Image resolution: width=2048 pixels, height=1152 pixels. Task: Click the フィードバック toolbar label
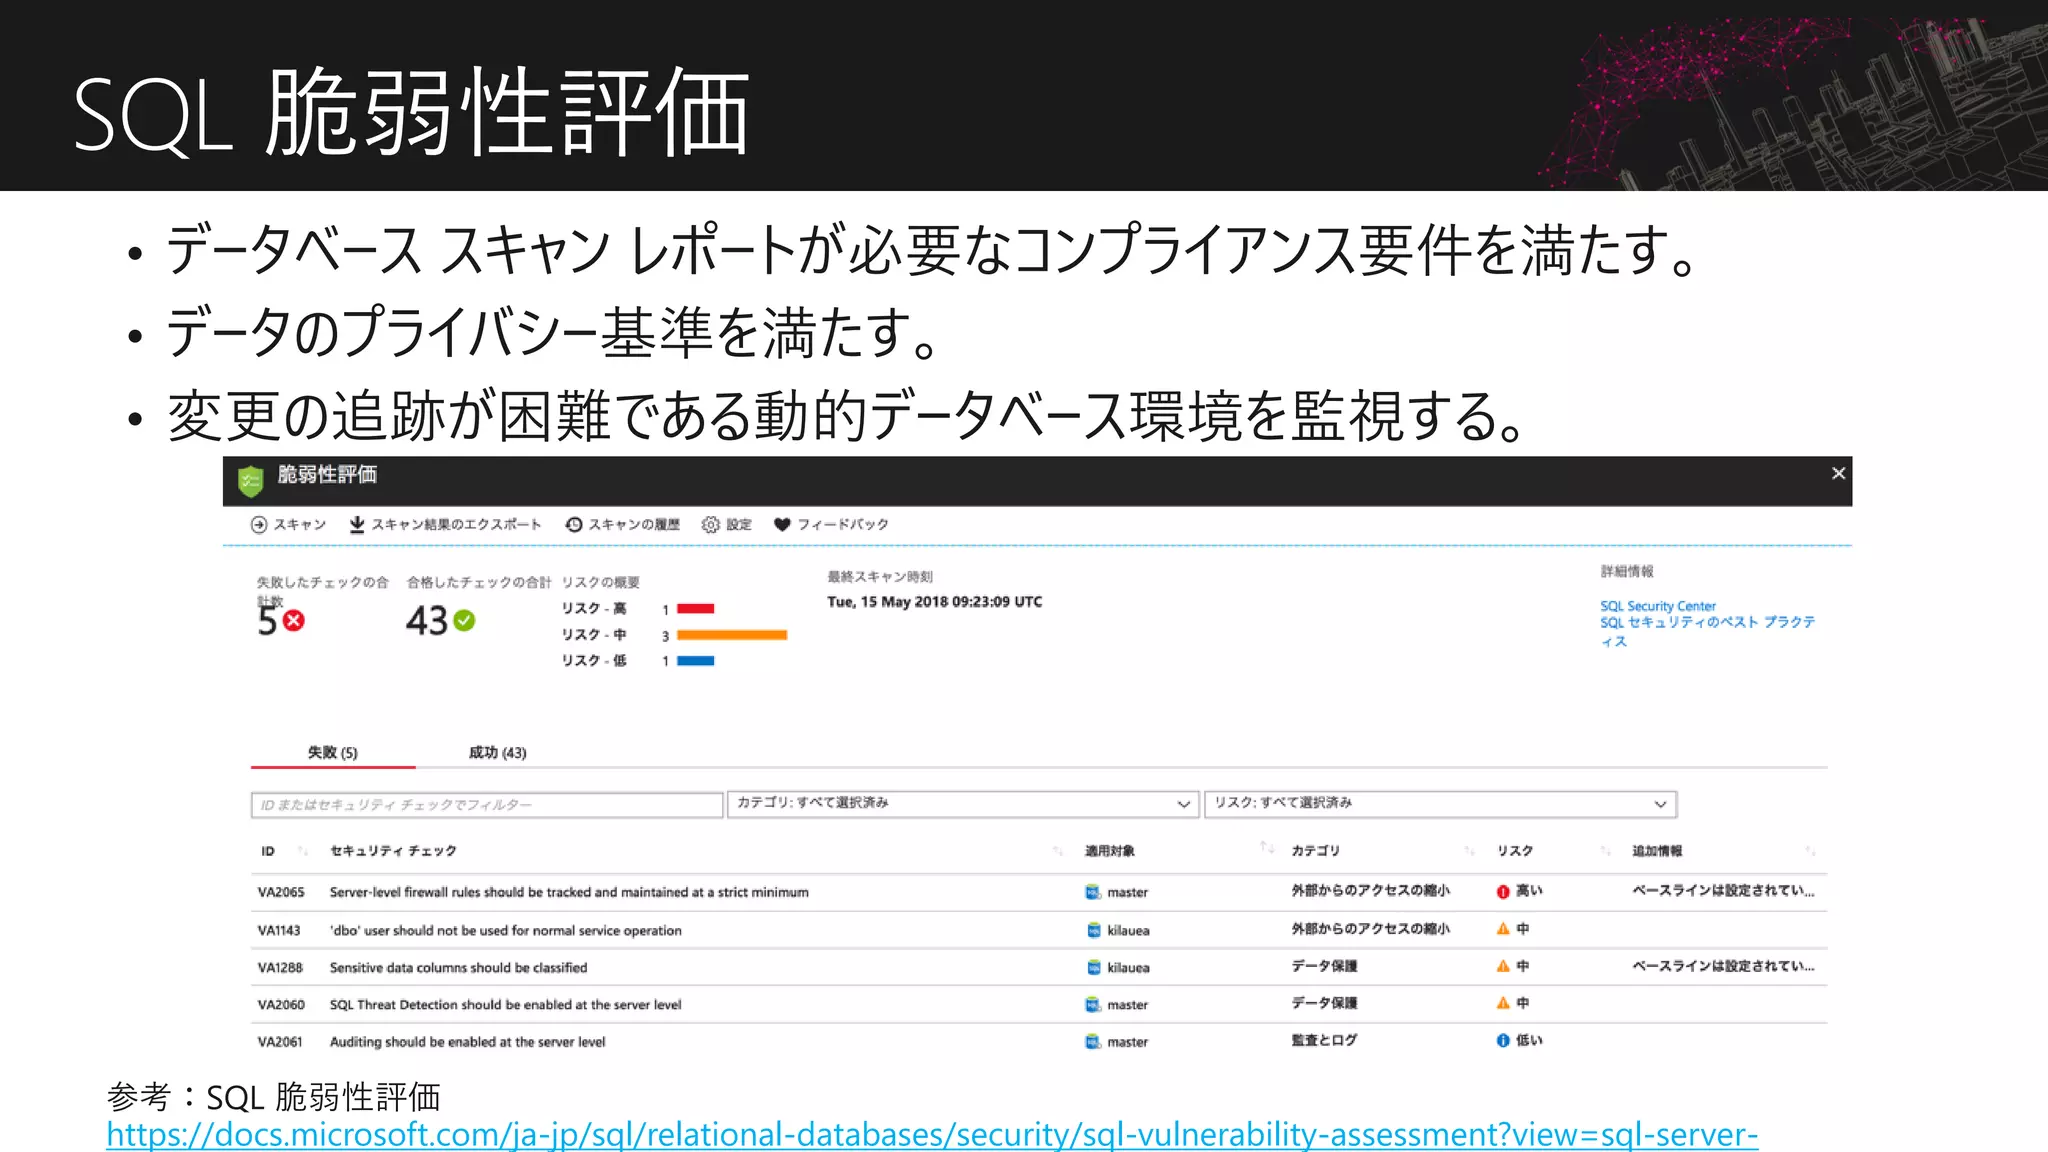(x=843, y=525)
